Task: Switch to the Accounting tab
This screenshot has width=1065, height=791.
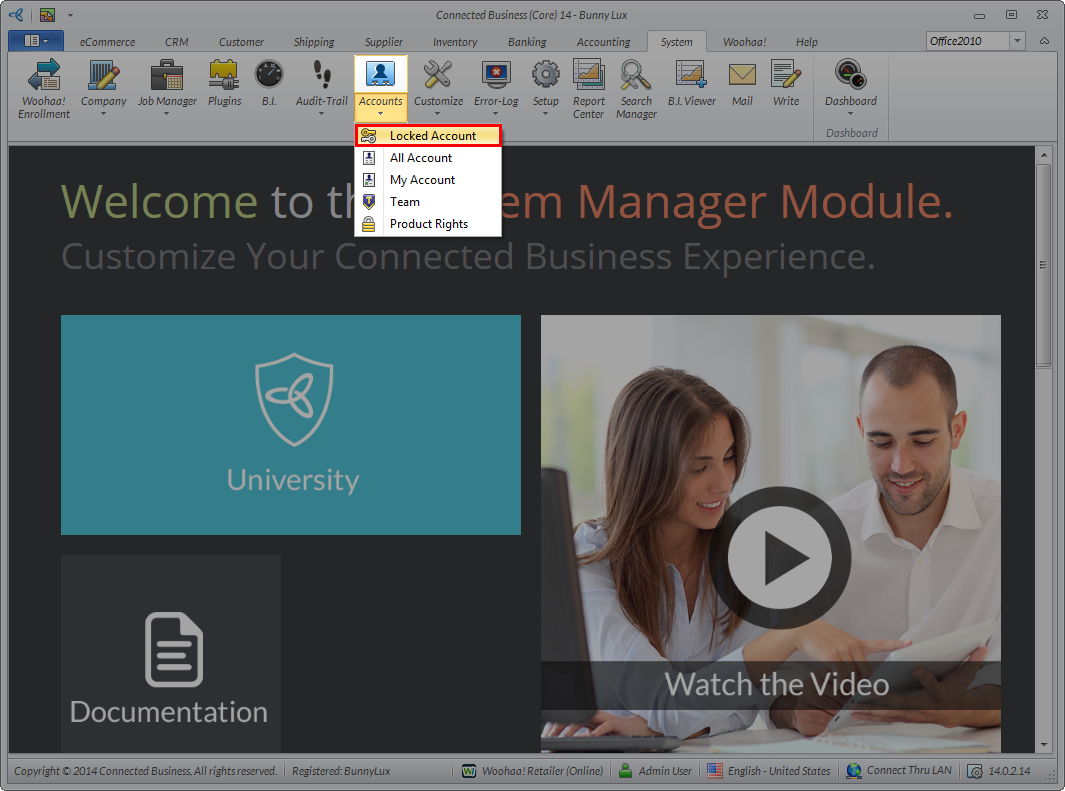Action: click(603, 42)
